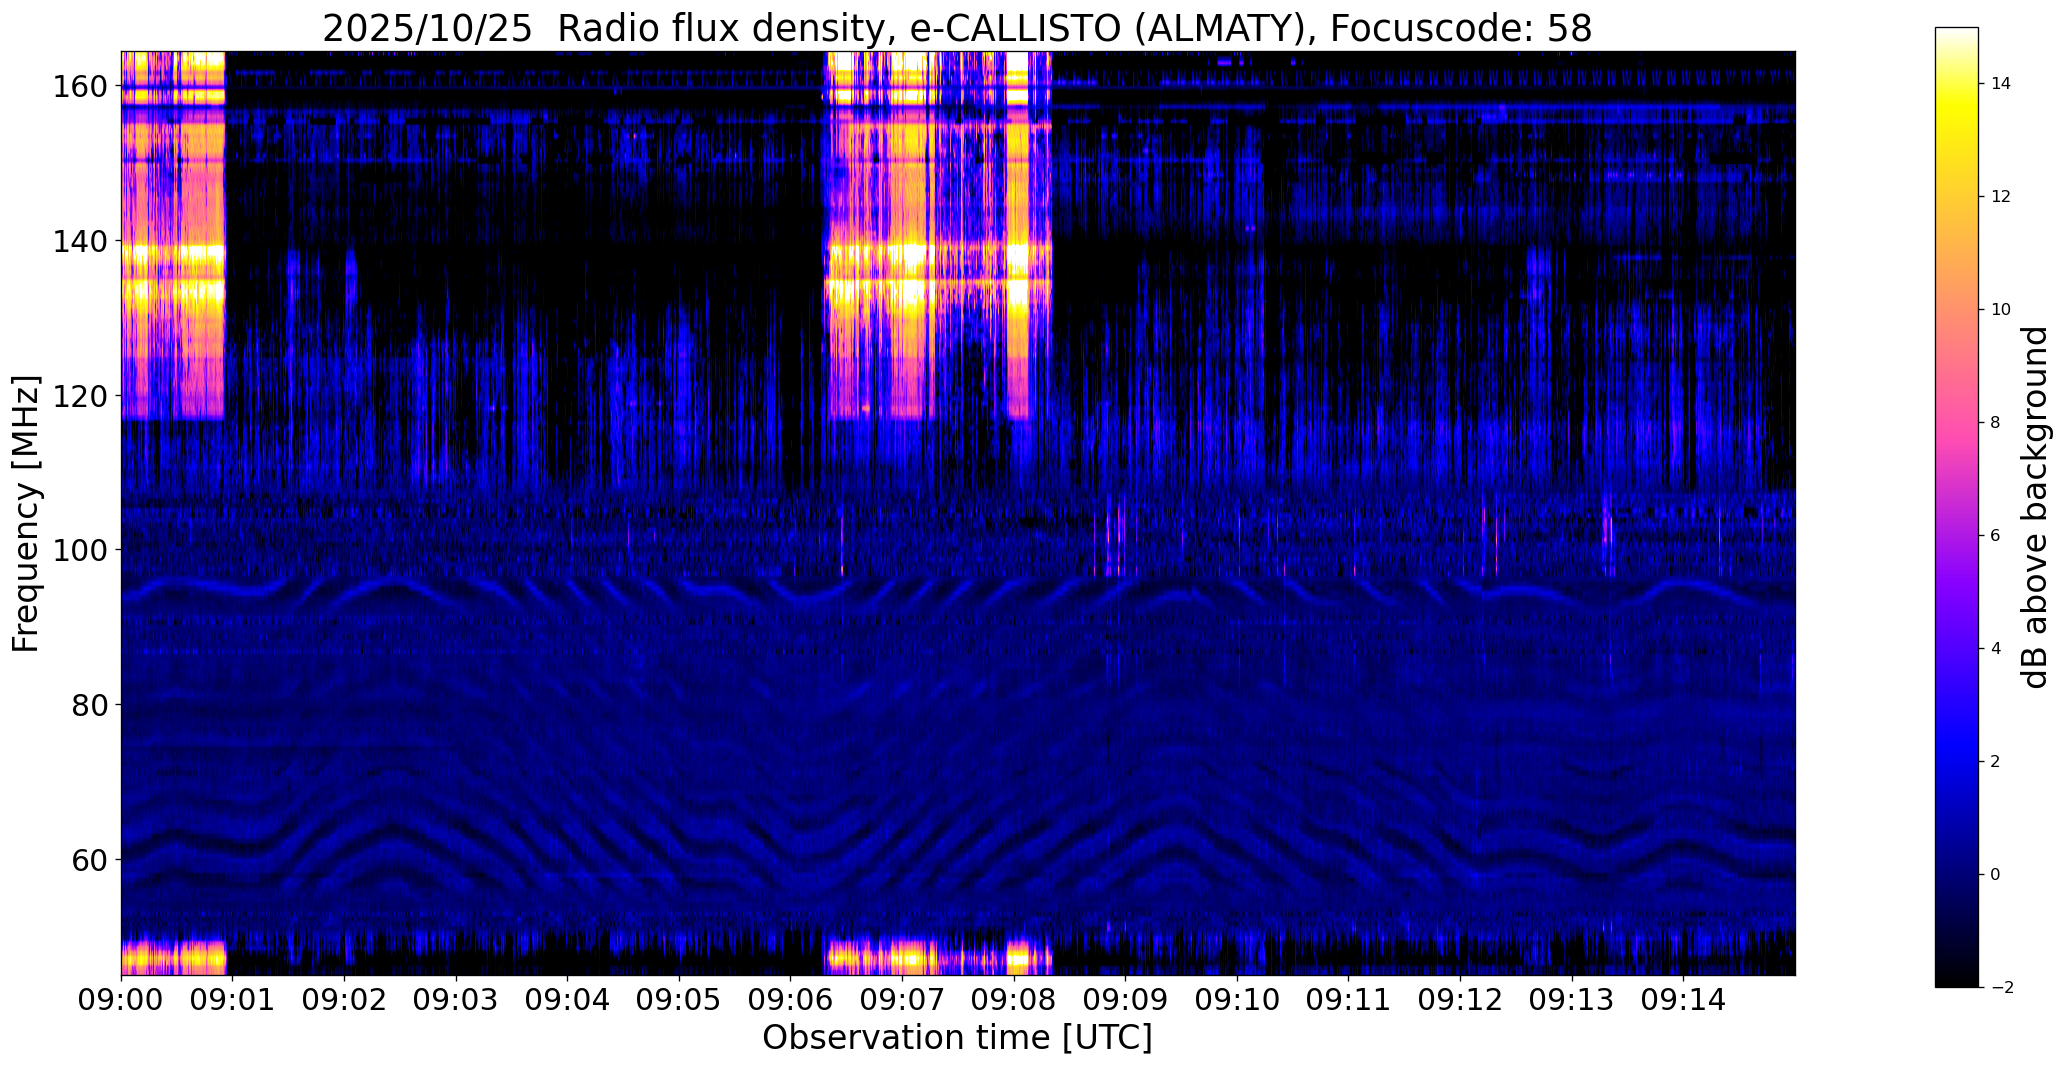
Task: Click the 'dB above background' colorbar label
Action: point(2036,507)
